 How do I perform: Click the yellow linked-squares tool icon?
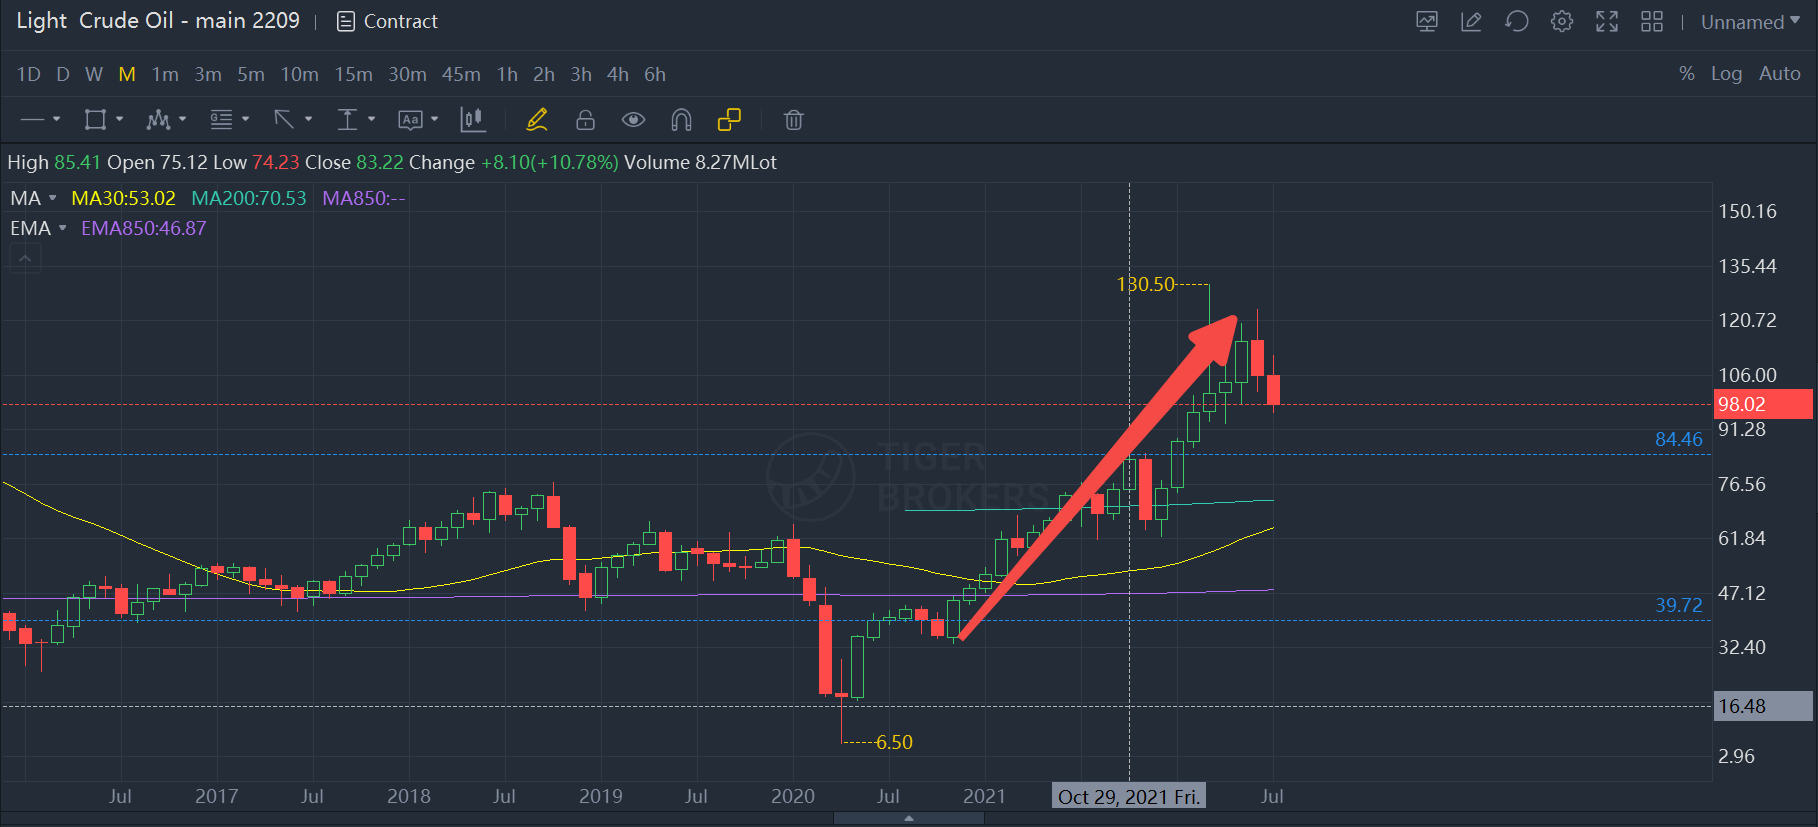click(x=729, y=120)
